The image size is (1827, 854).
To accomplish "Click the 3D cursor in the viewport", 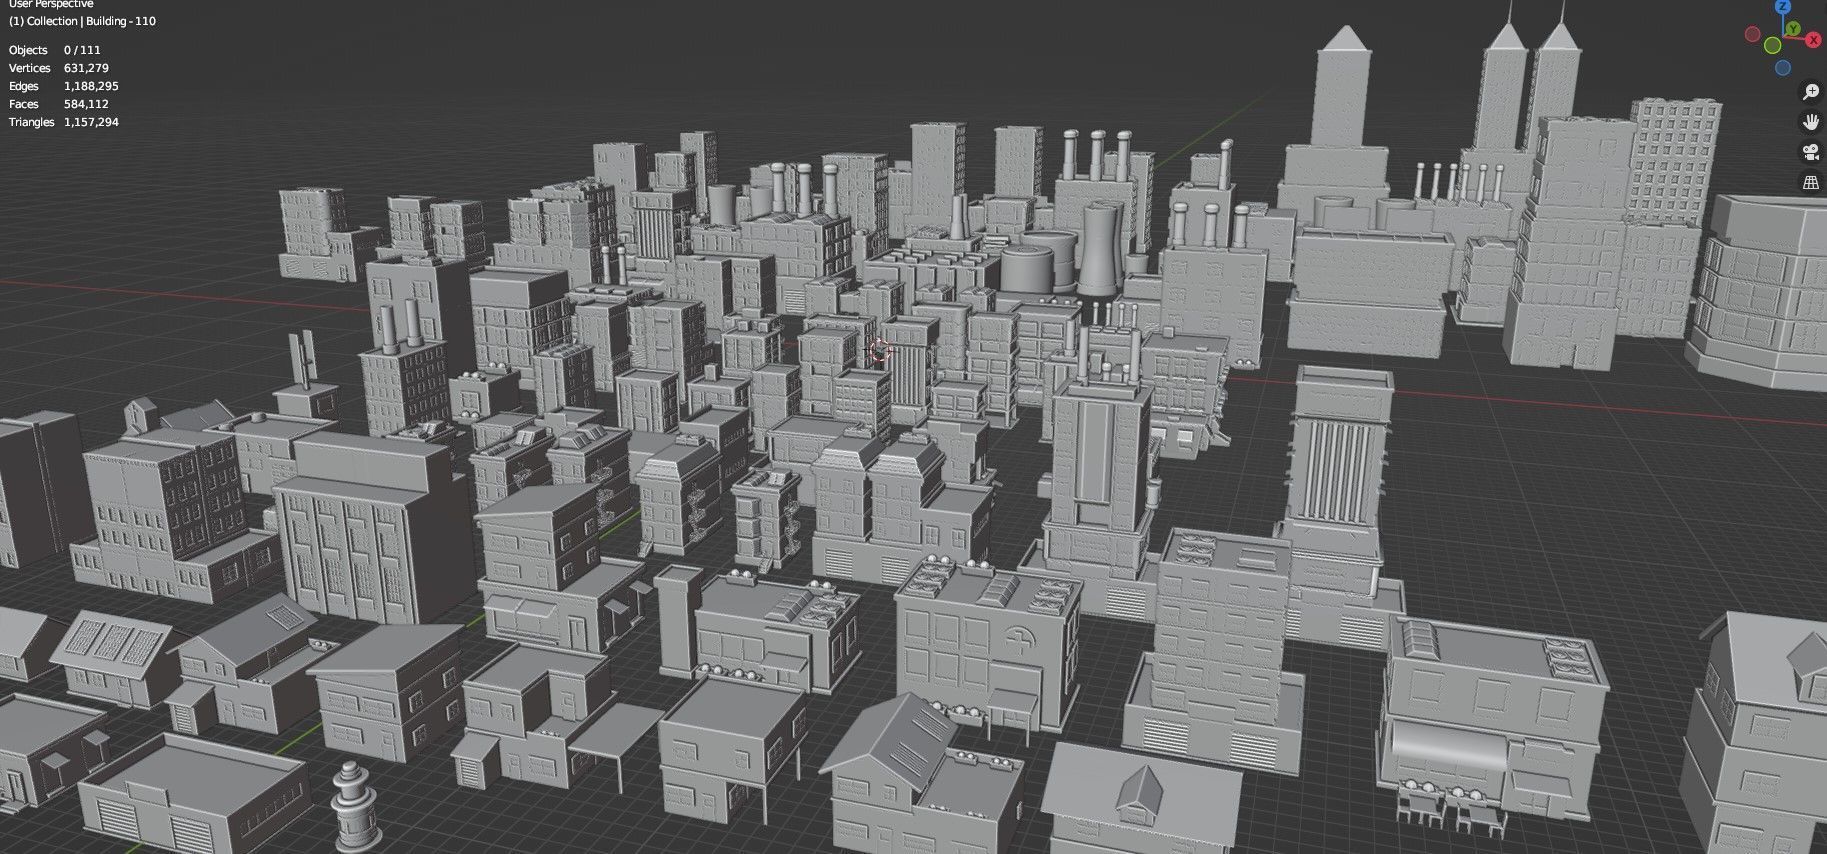I will tap(879, 350).
